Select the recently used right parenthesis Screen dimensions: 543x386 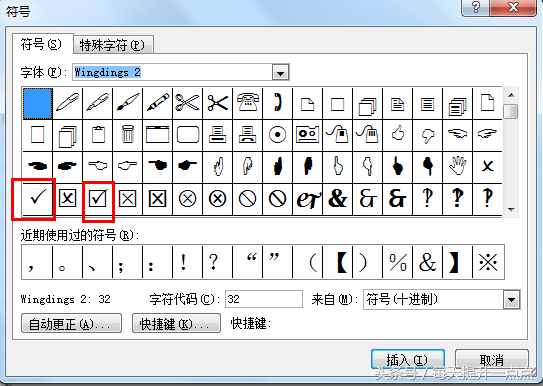tap(367, 262)
